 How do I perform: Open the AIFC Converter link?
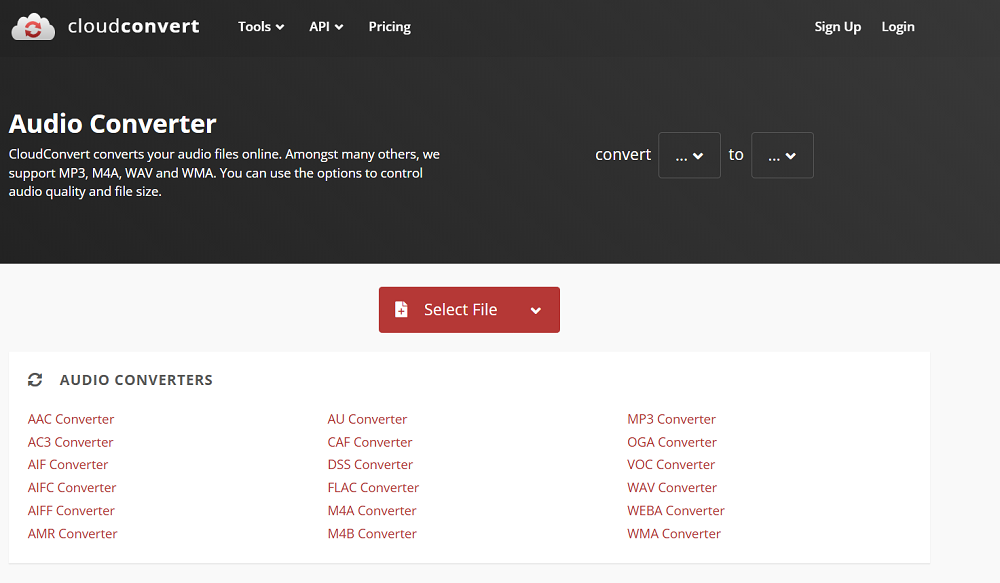[x=71, y=487]
